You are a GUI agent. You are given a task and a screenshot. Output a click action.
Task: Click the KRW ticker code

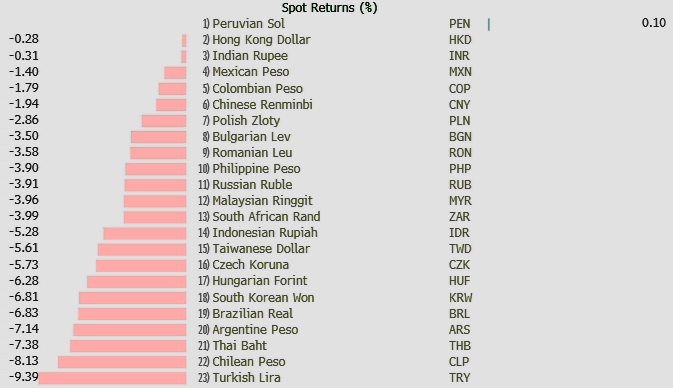click(x=461, y=298)
